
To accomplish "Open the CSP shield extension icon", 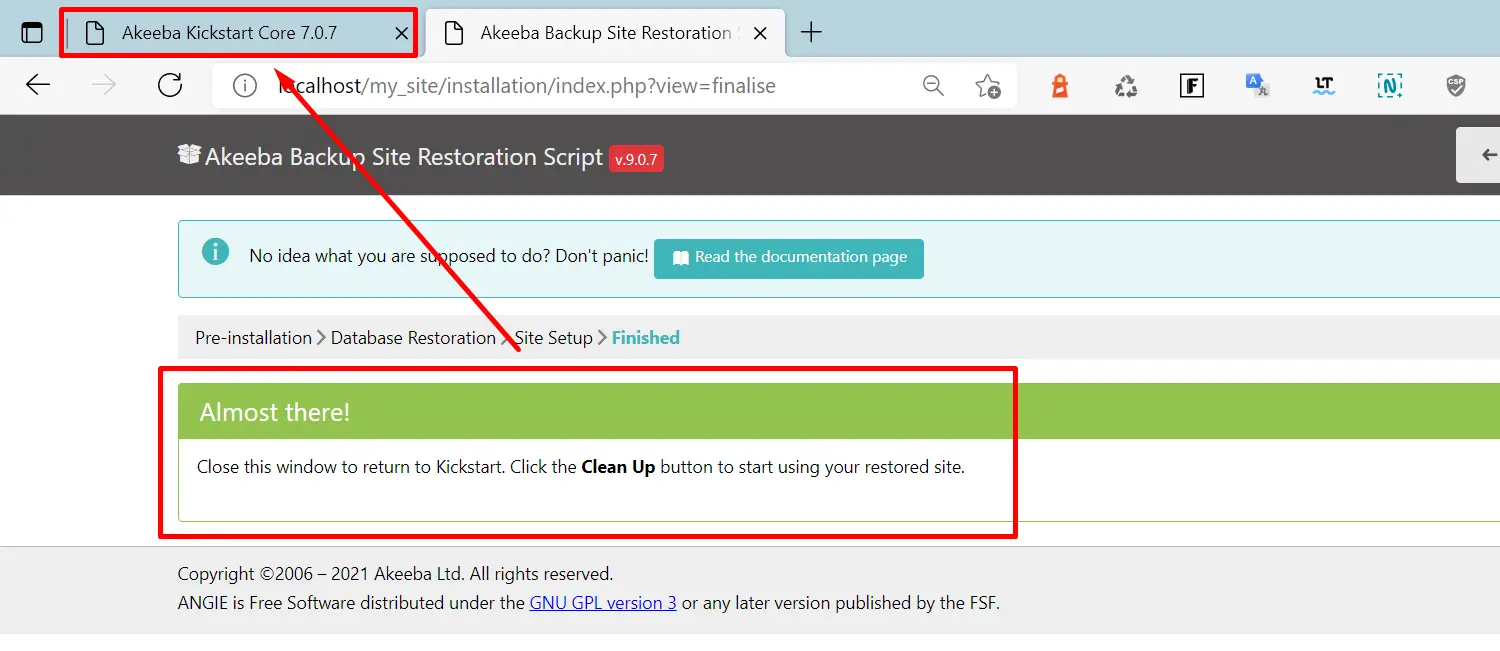I will click(x=1456, y=86).
